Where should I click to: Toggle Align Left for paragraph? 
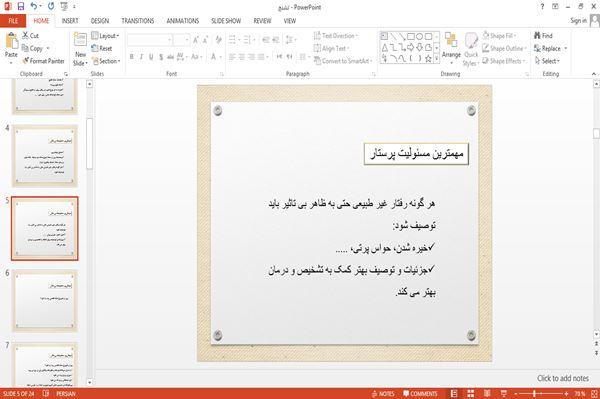(232, 57)
